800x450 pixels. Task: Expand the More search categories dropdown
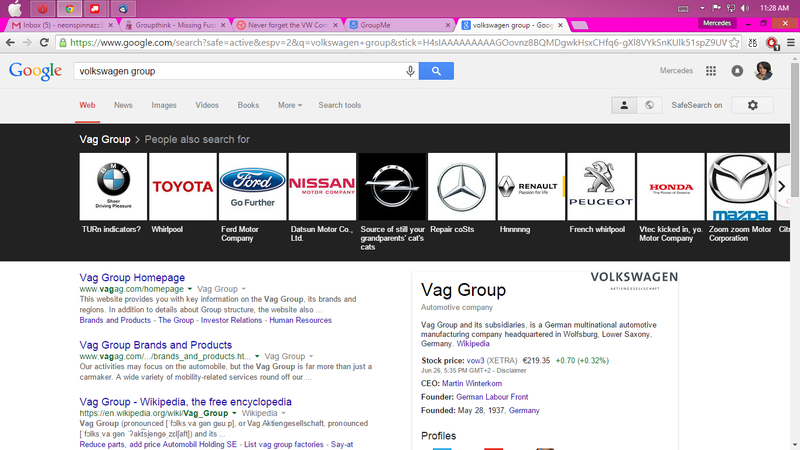coord(290,105)
